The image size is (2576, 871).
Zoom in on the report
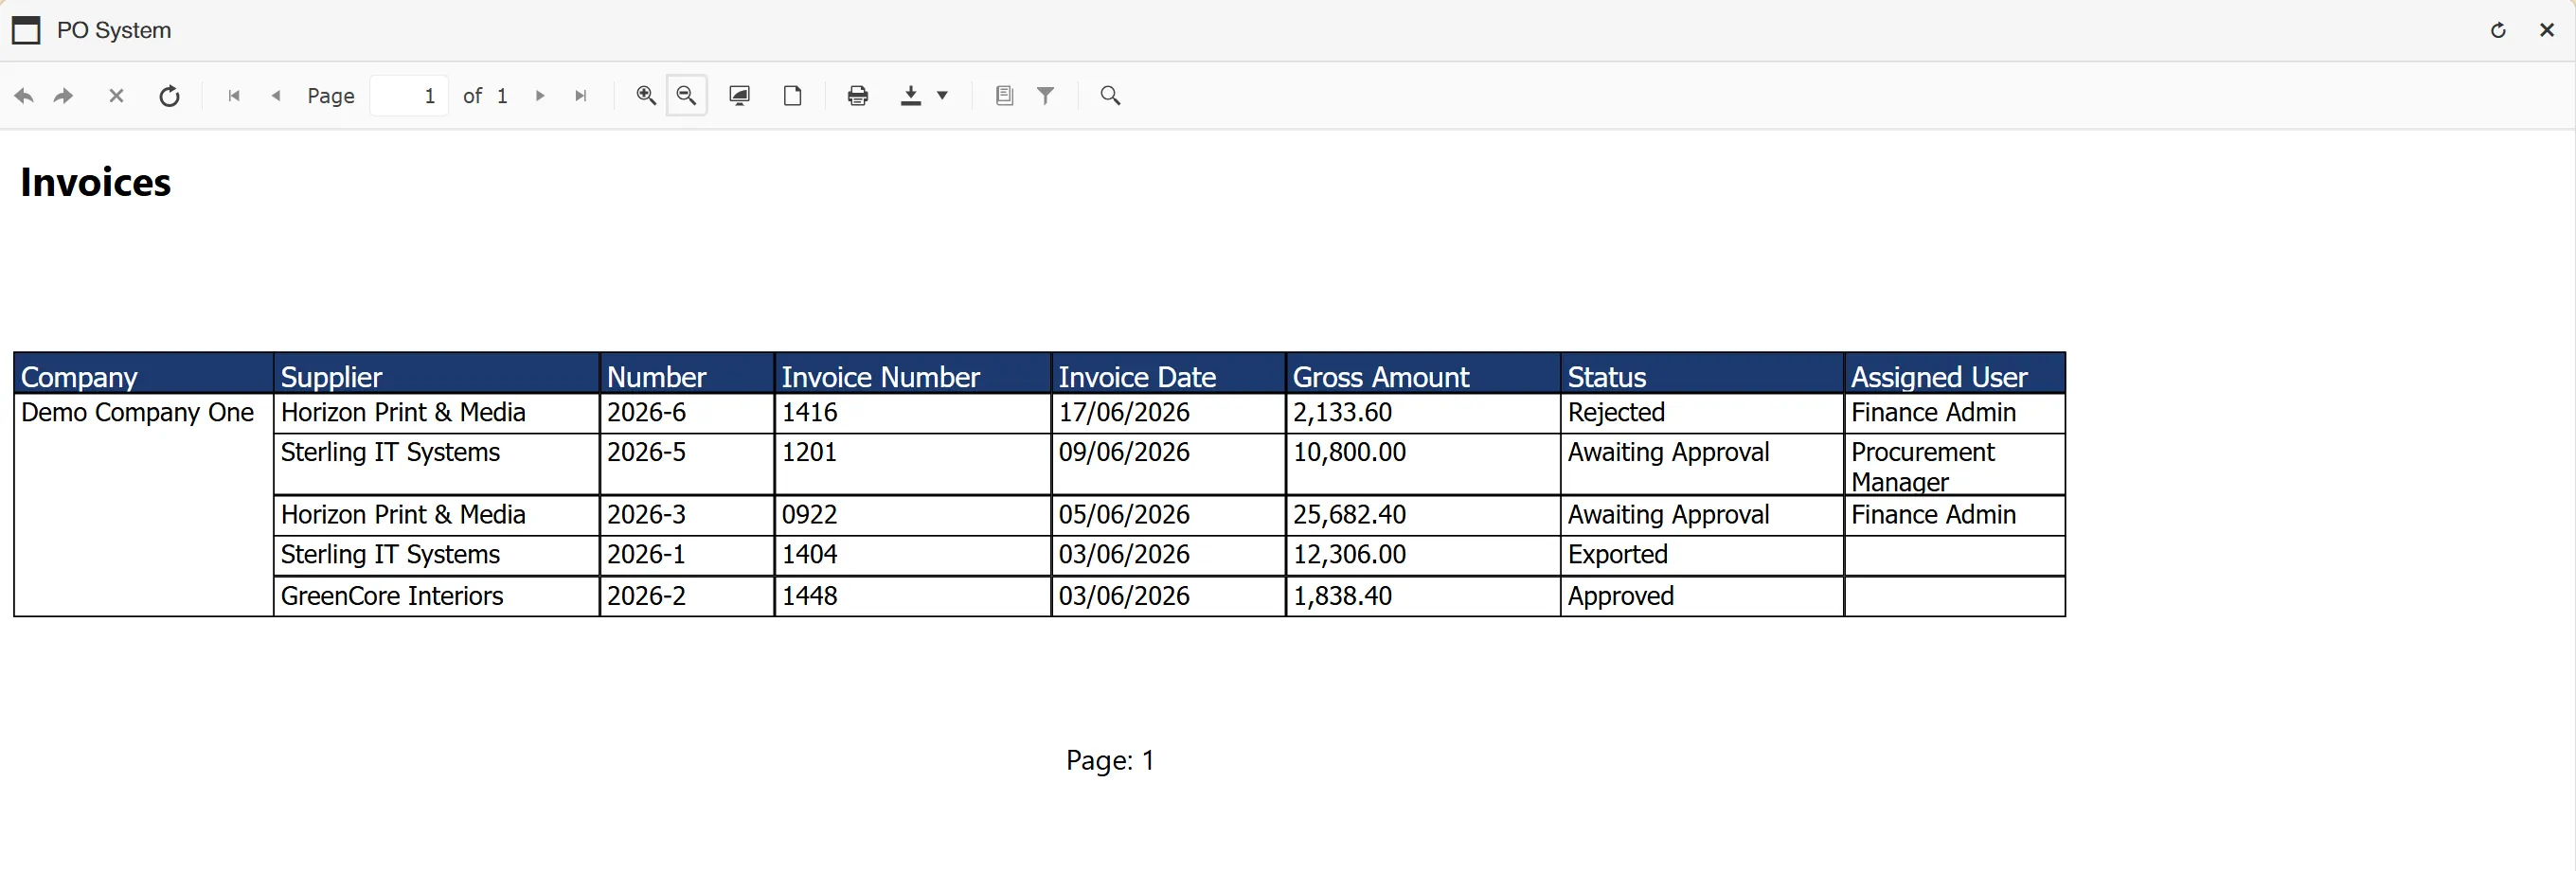(x=646, y=96)
